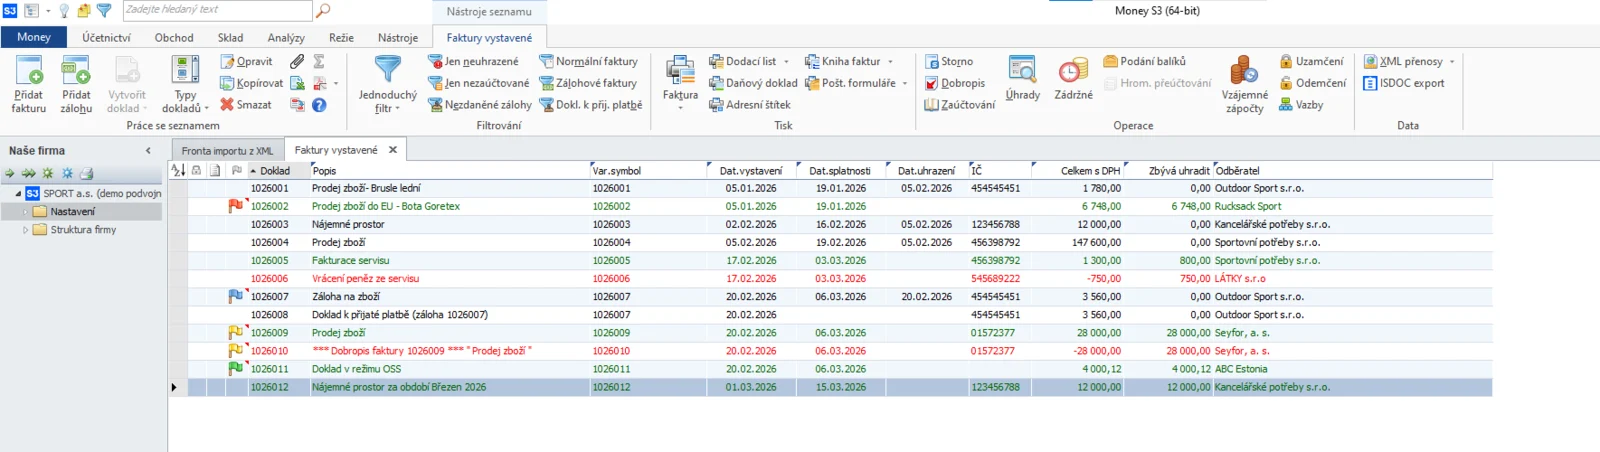Click ISDOC export
The height and width of the screenshot is (452, 1600).
coord(1403,83)
